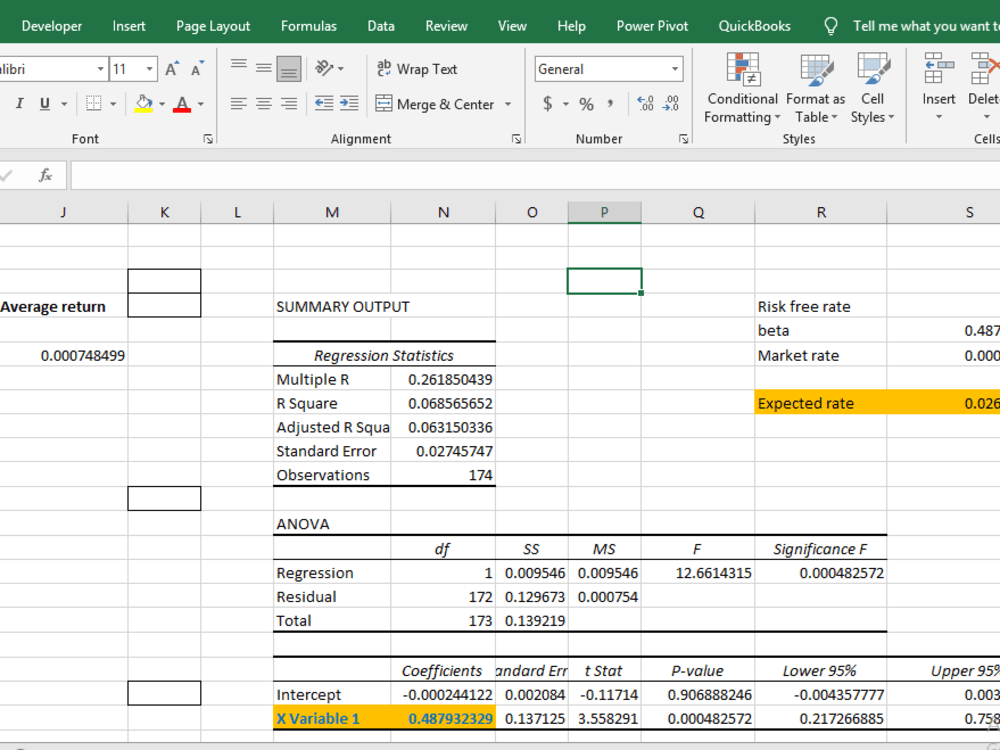Click Merge & Center
This screenshot has width=1000, height=750.
(435, 104)
